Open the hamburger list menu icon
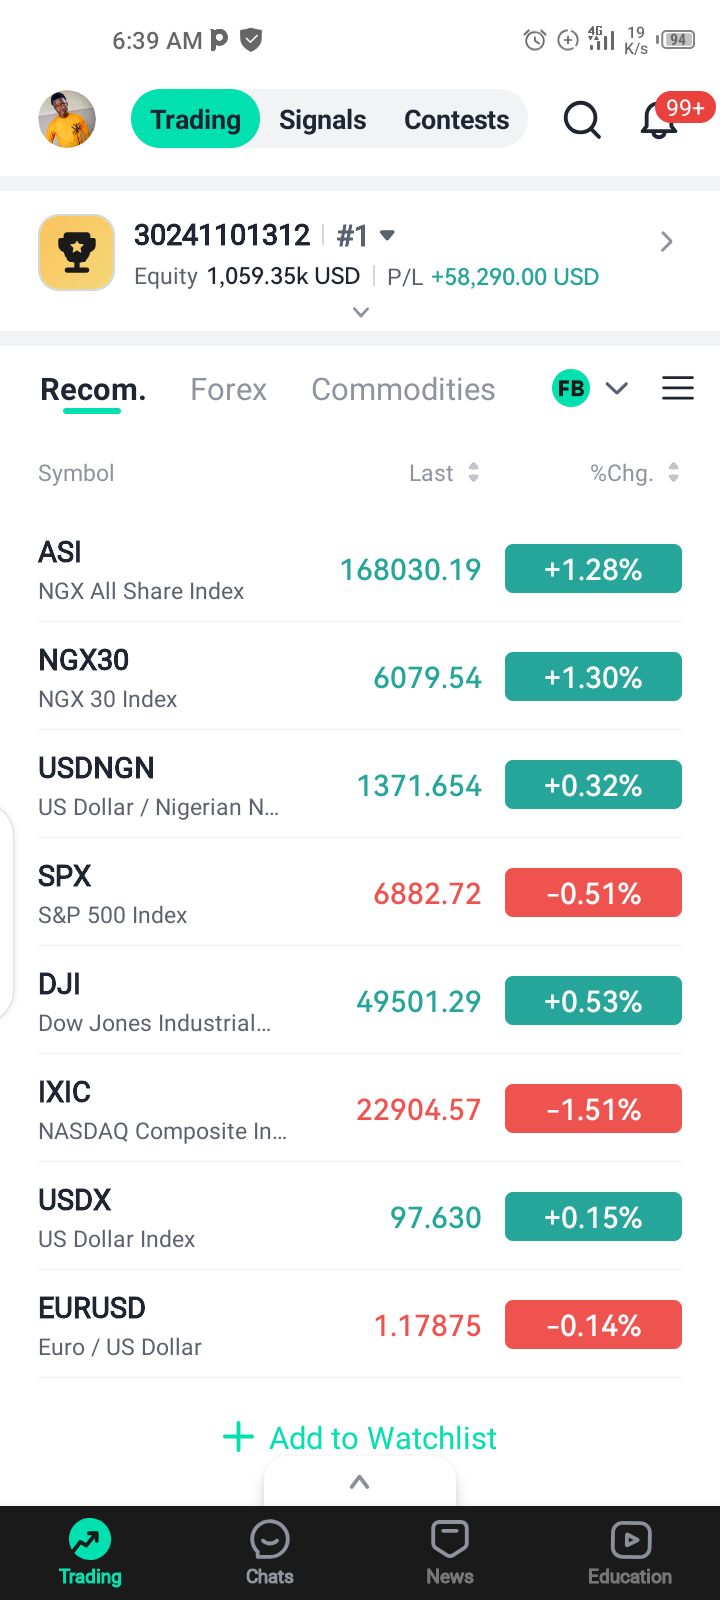Viewport: 720px width, 1600px height. [x=677, y=389]
